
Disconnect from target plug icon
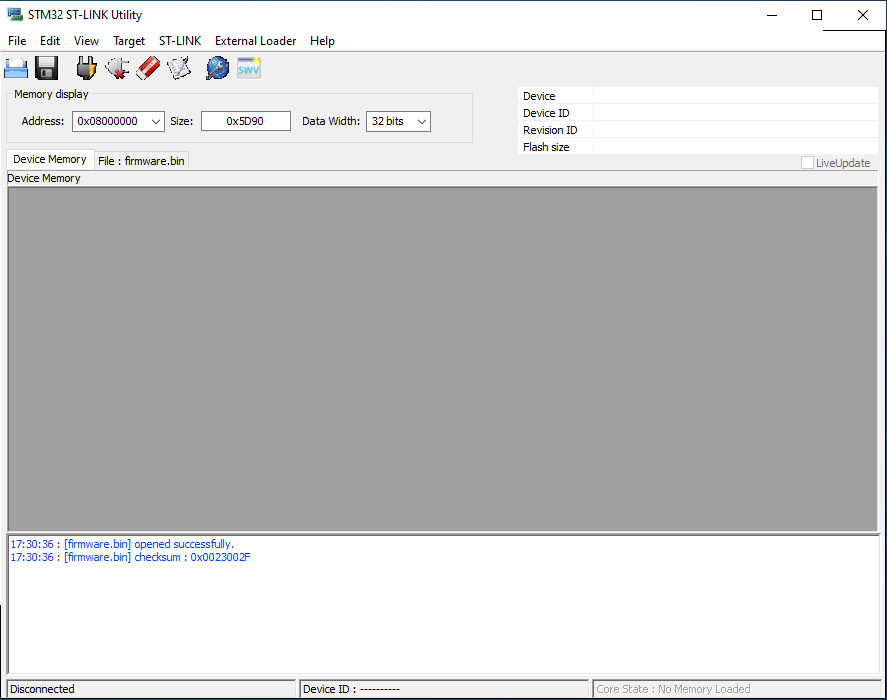point(117,68)
